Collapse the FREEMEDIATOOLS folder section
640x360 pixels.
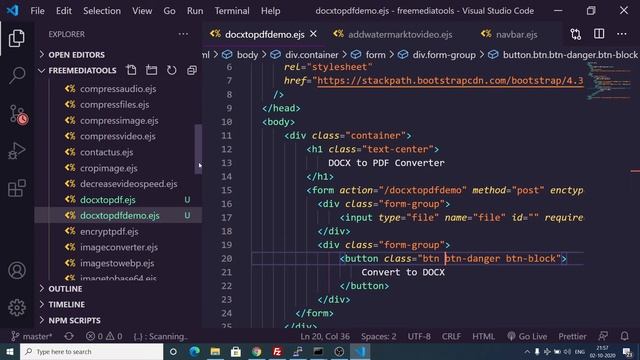[82, 70]
